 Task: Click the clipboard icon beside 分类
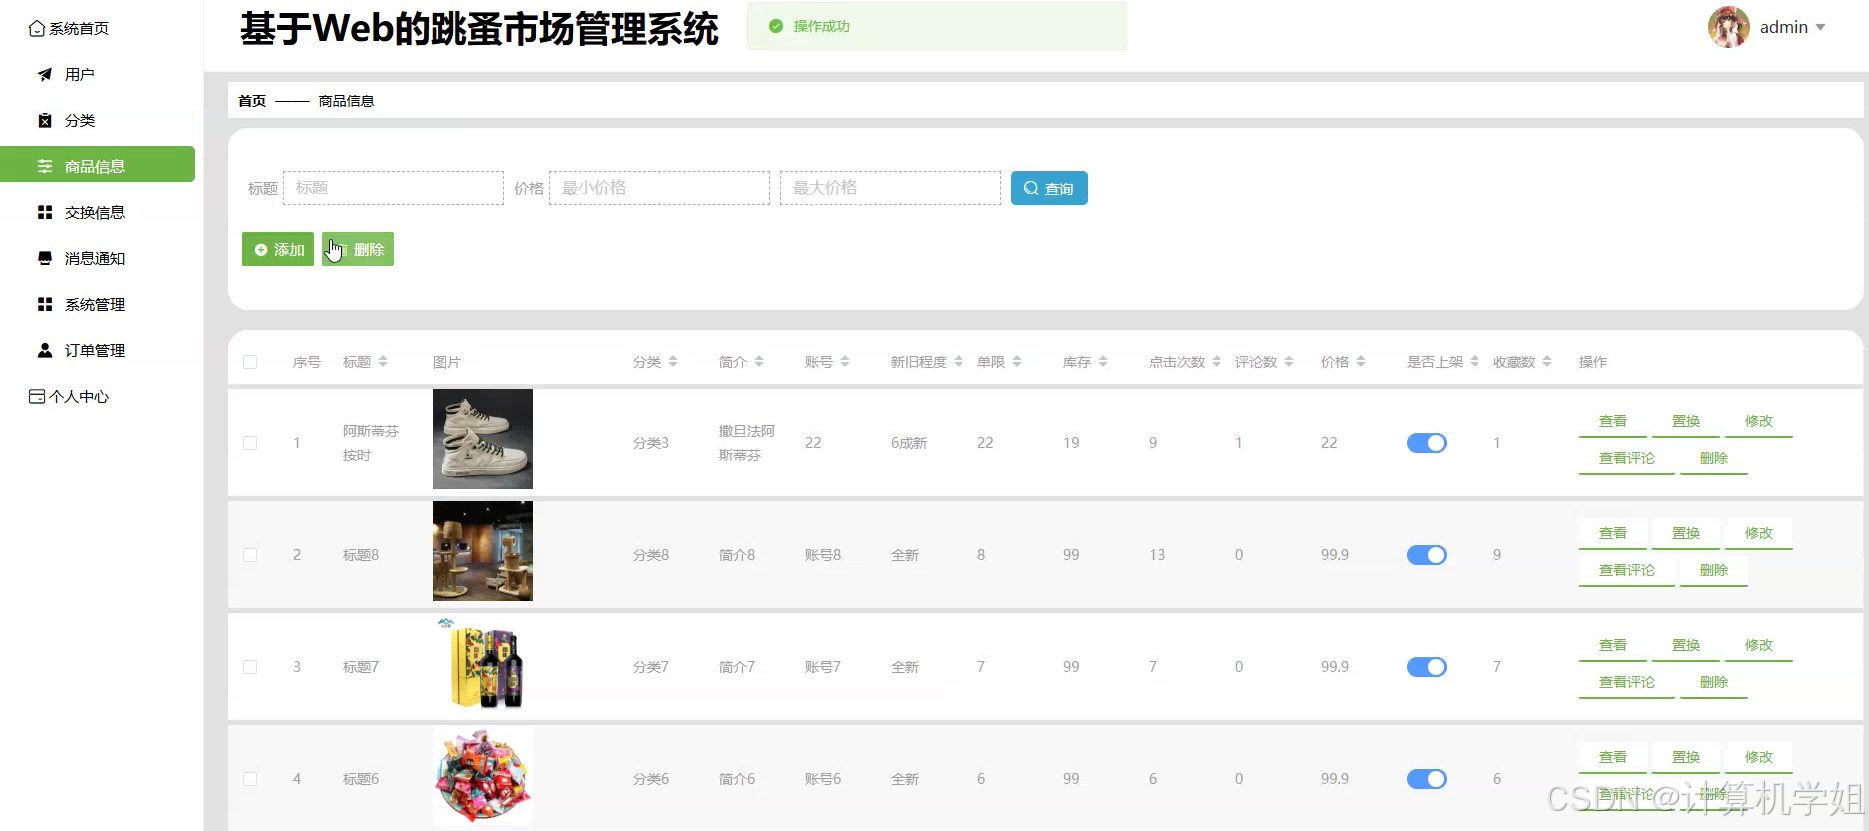point(45,121)
